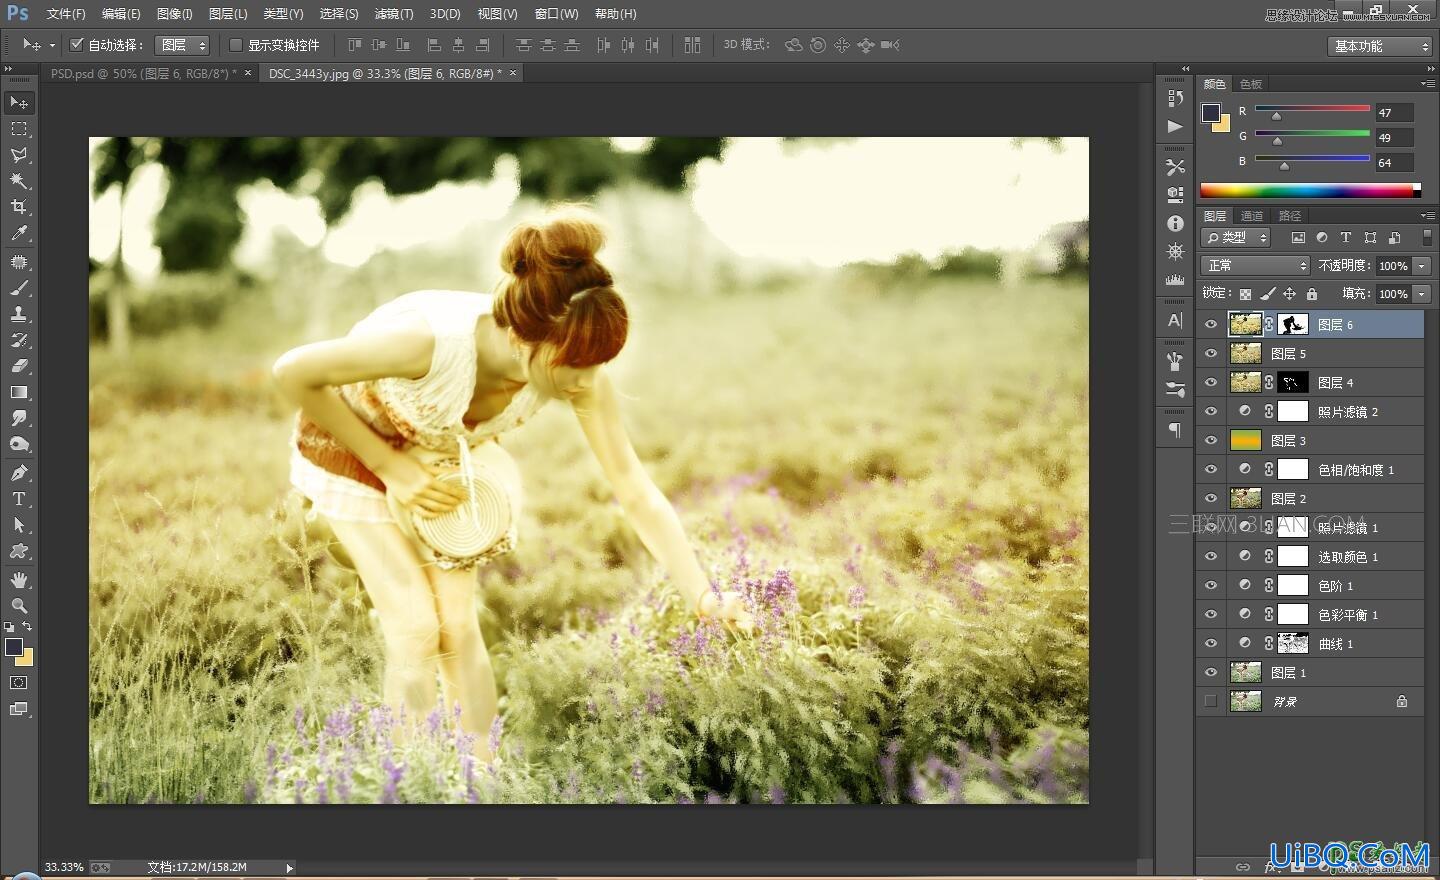Open the Actions play panel icon

click(x=1175, y=126)
